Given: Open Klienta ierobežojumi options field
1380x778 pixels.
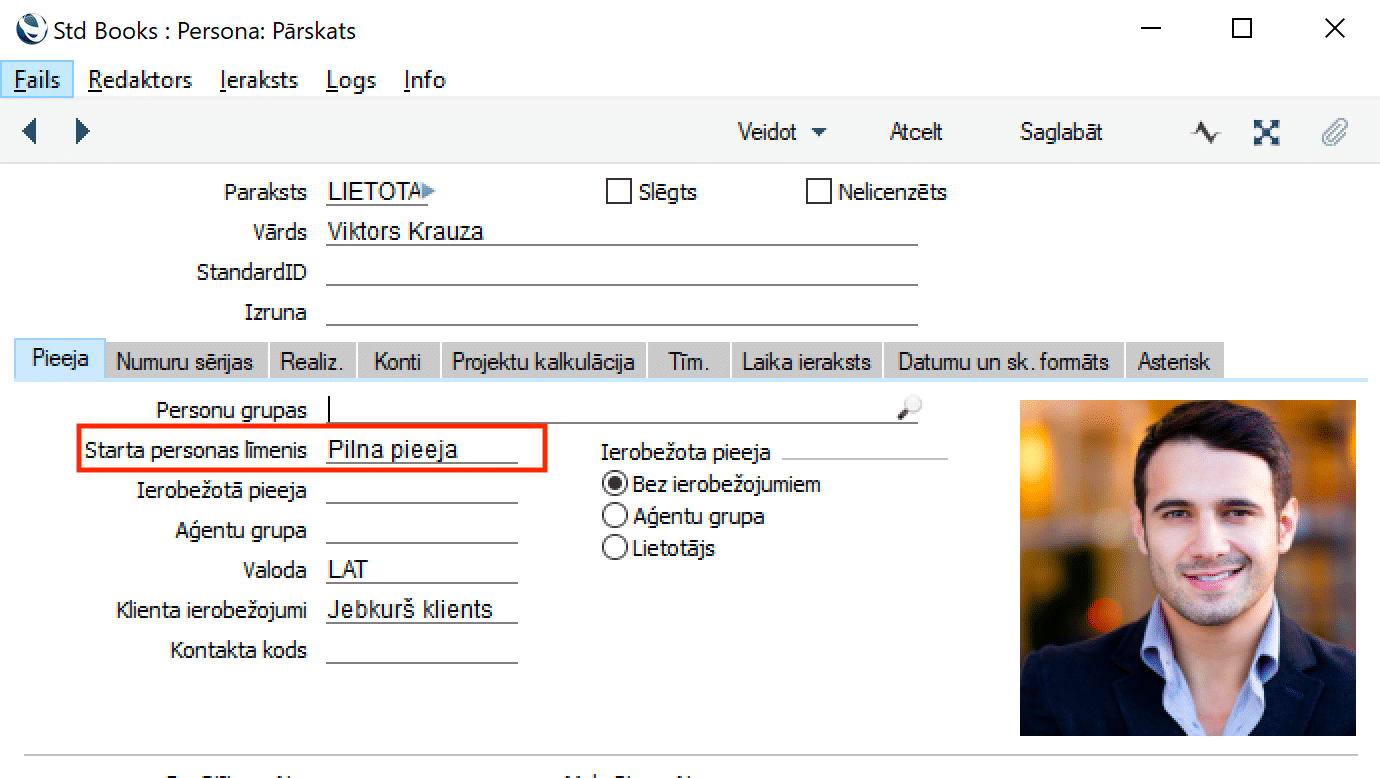Looking at the screenshot, I should pos(421,610).
